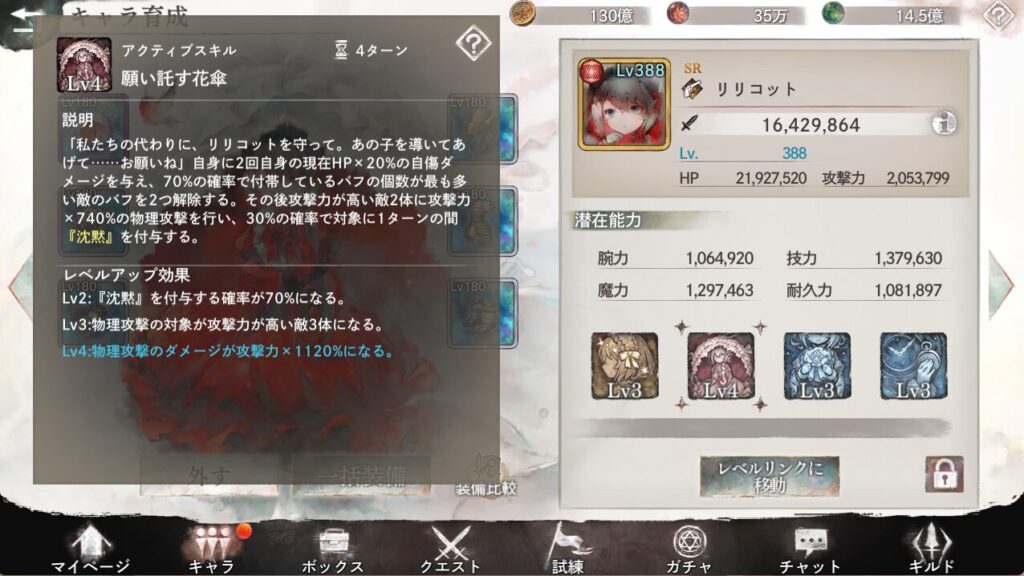Select the blue Lv3 clock skill icon
This screenshot has width=1024, height=576.
pos(913,366)
